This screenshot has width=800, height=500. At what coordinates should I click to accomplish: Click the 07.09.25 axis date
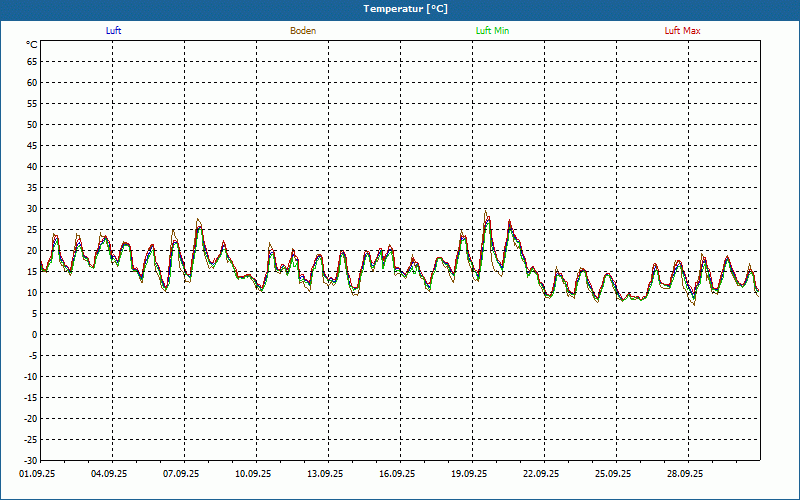tap(182, 474)
